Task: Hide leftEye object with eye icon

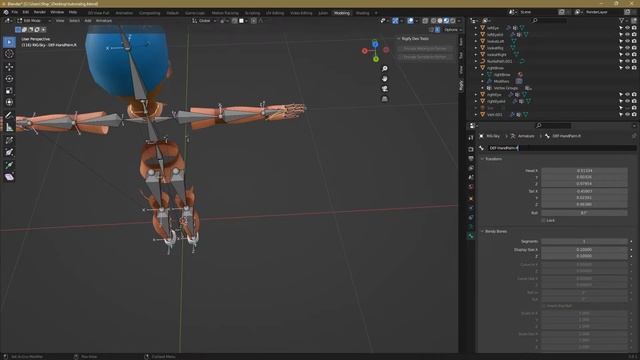Action: point(627,28)
